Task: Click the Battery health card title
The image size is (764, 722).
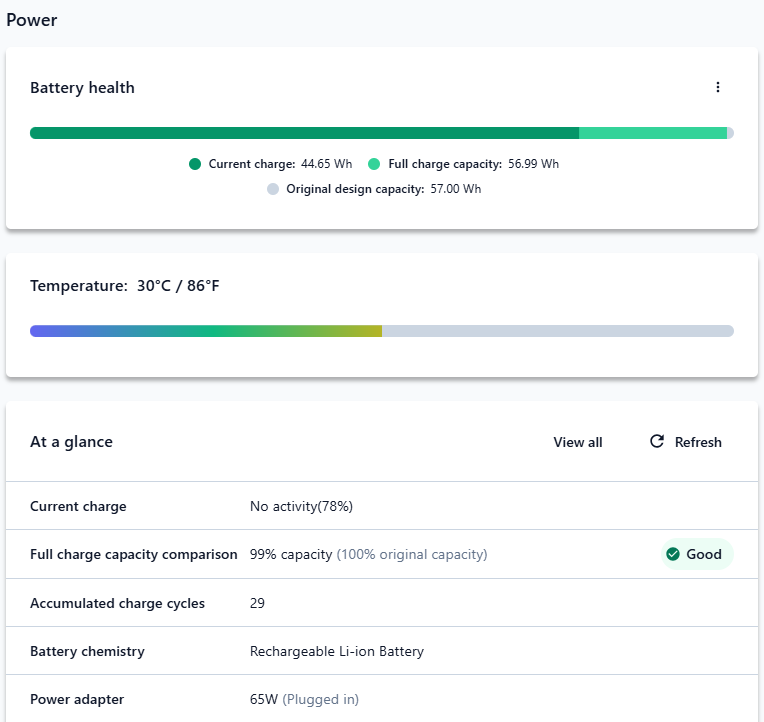Action: pos(82,88)
